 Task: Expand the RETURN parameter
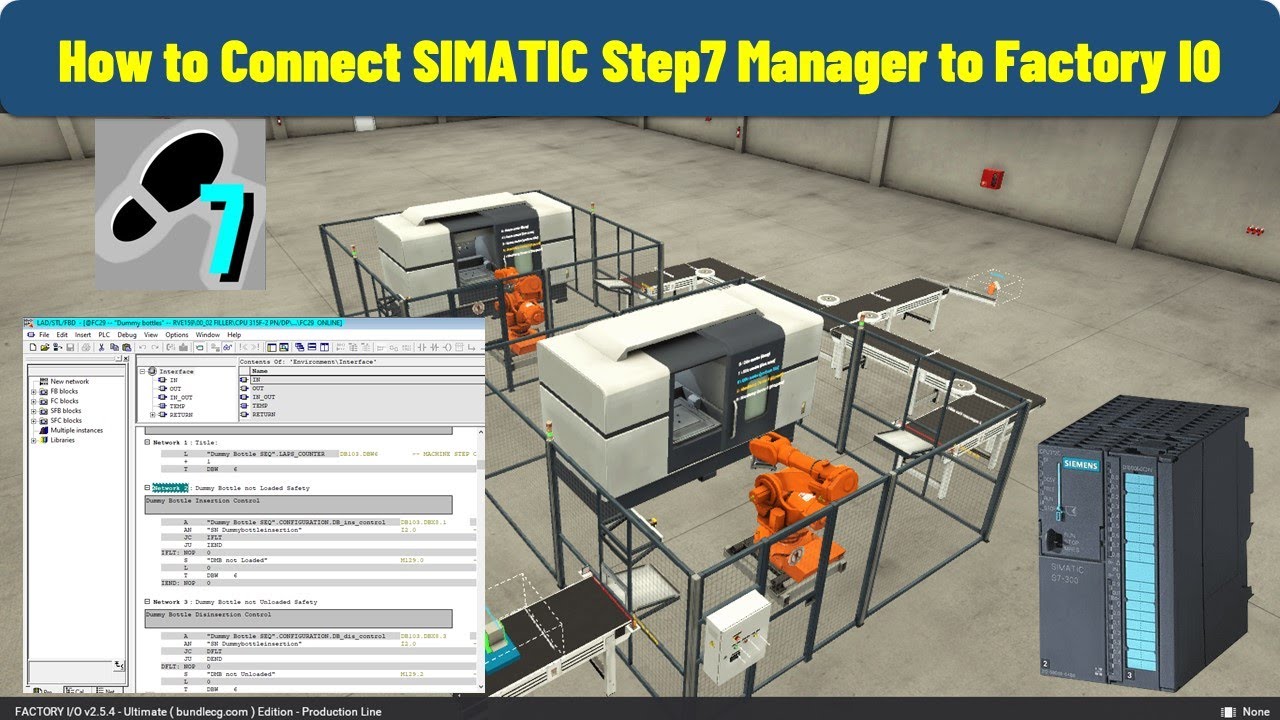(152, 415)
